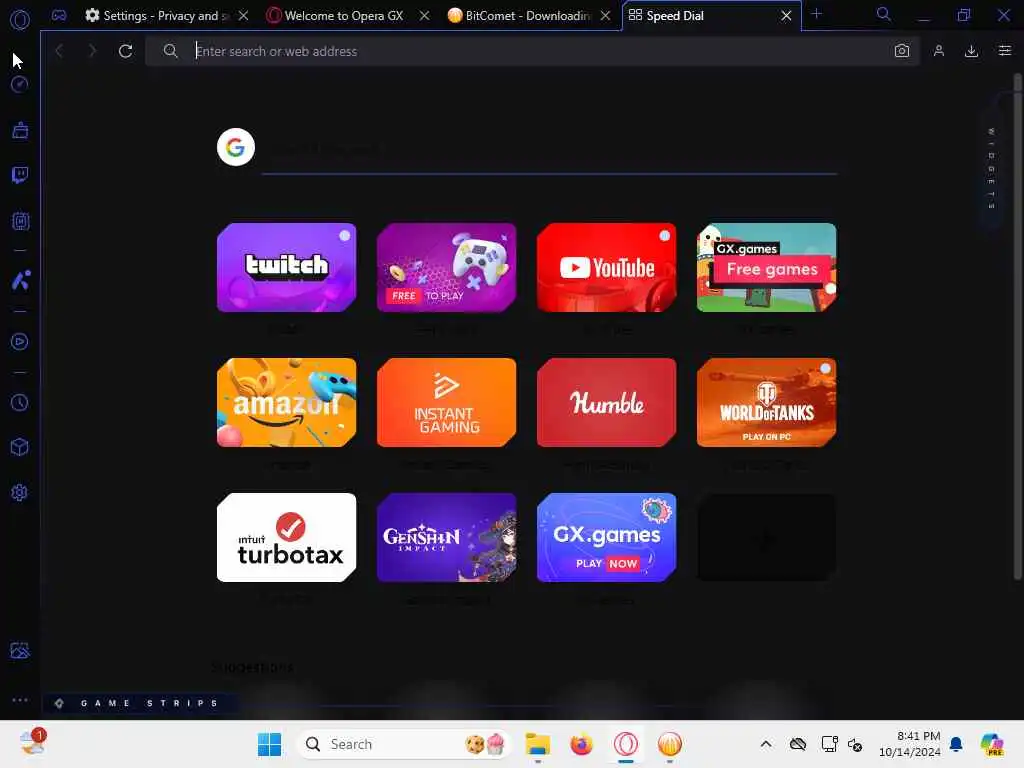The image size is (1024, 768).
Task: Open GX Corner gamepad icon in tab bar
Action: pyautogui.click(x=59, y=15)
